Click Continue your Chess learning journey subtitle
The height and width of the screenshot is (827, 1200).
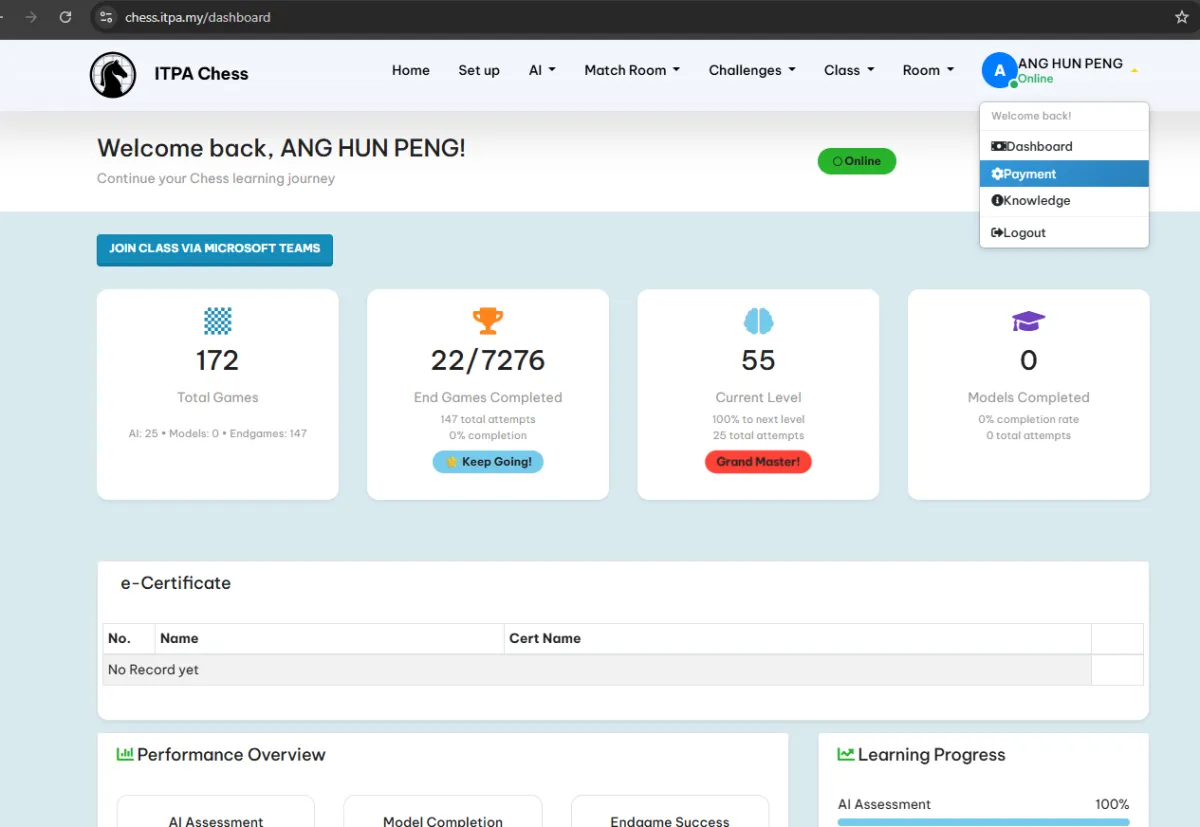216,178
